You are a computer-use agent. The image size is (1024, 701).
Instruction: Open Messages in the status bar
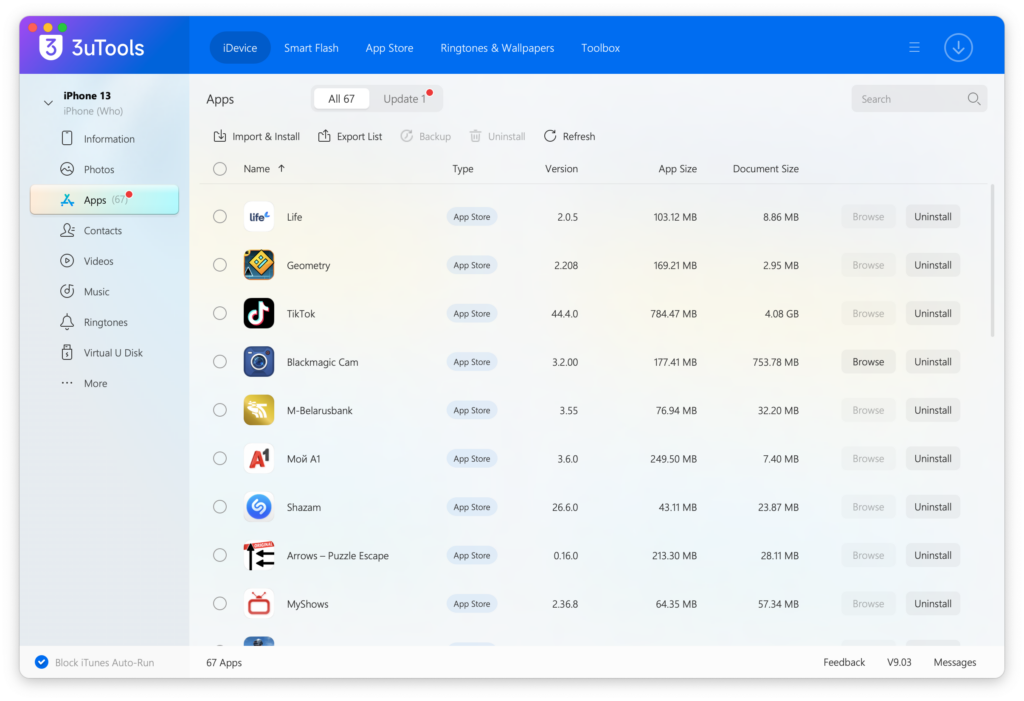point(955,662)
